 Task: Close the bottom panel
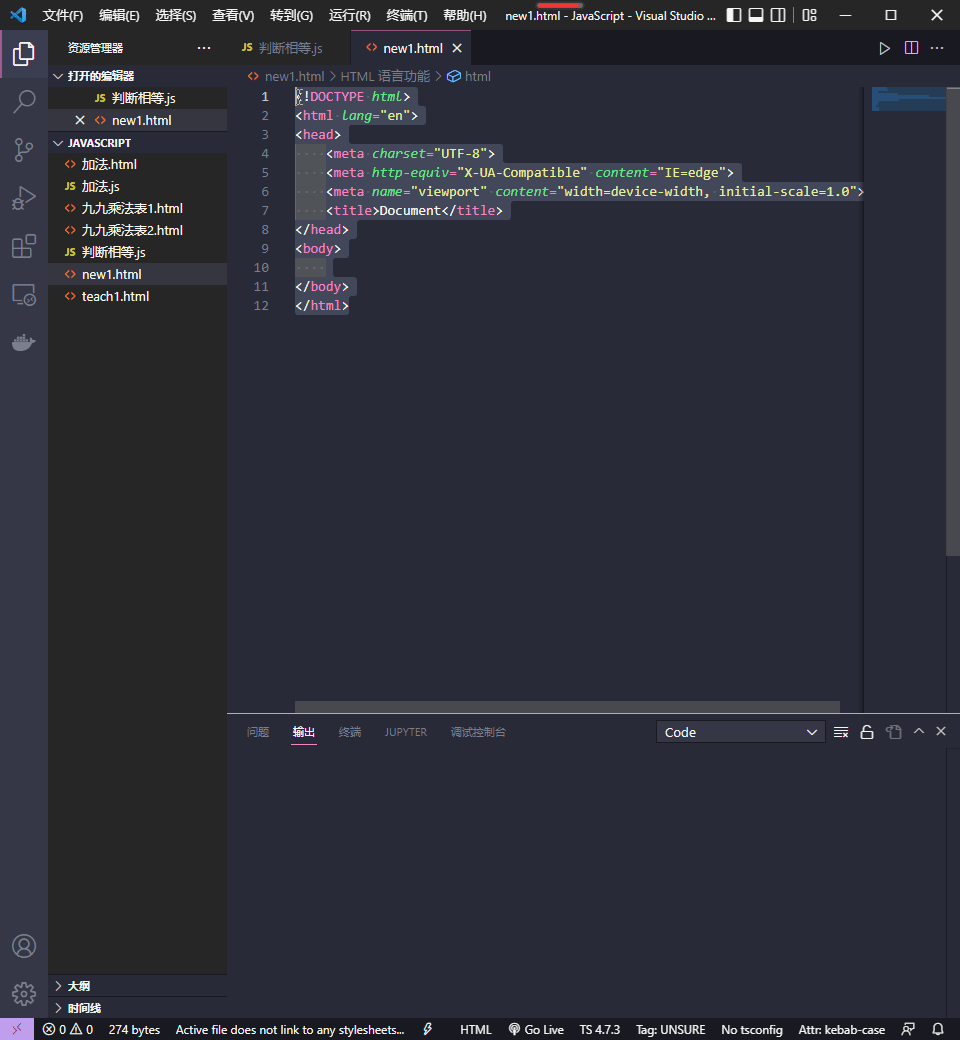(941, 731)
